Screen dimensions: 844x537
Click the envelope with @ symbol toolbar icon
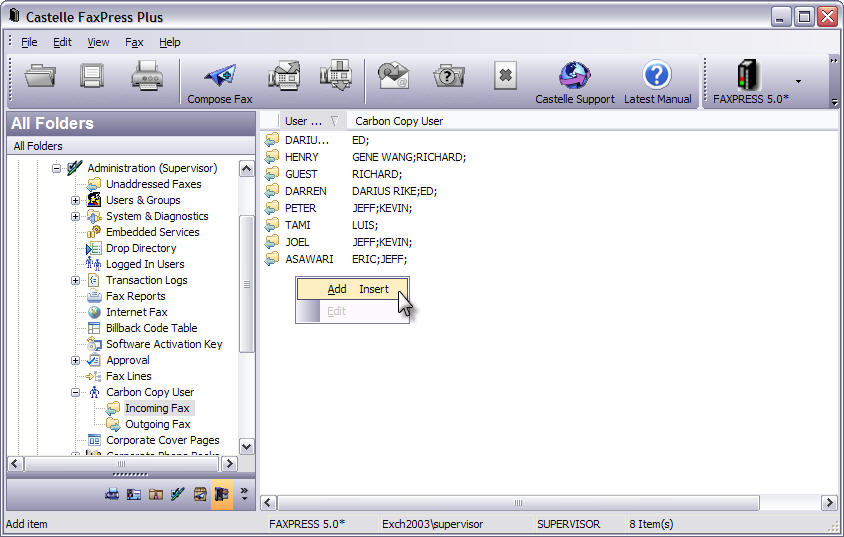[393, 75]
